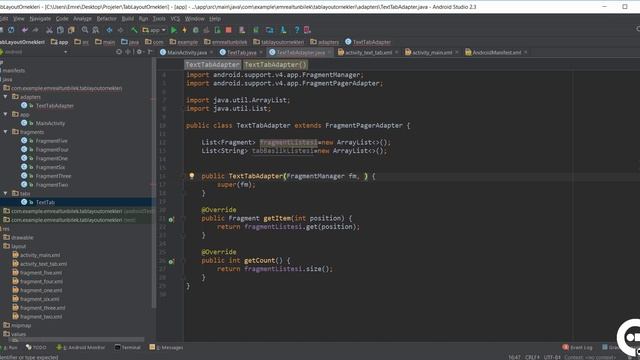Click the intention light bulb in editor gutter
Viewport: 640px width, 360px height.
coord(191,176)
